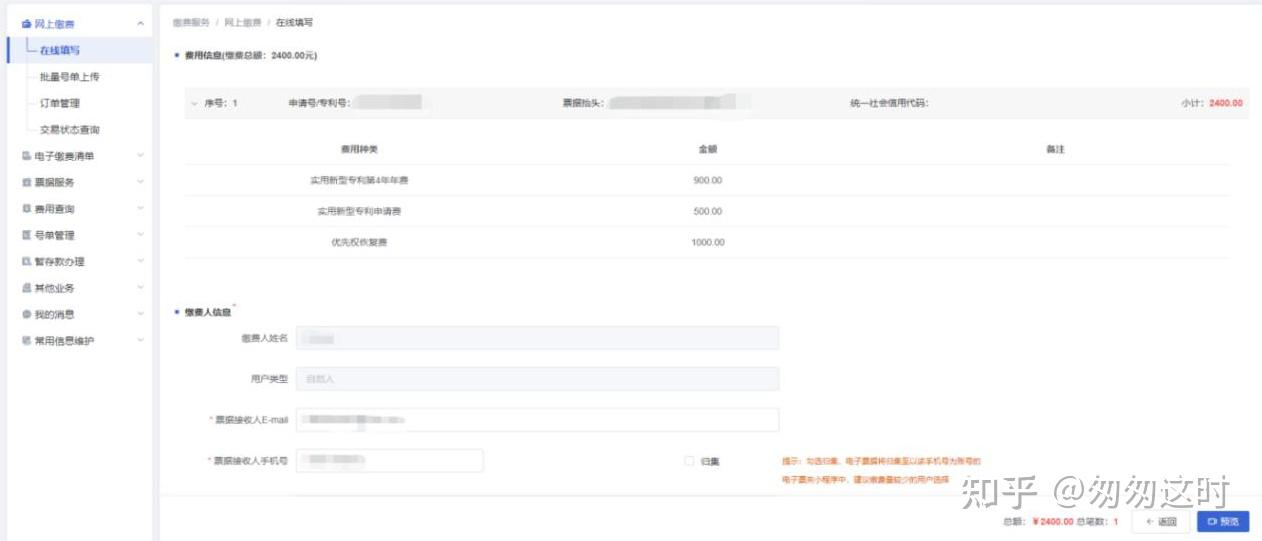Open the 批量号单上传 submenu item
1262x541 pixels.
[x=69, y=77]
